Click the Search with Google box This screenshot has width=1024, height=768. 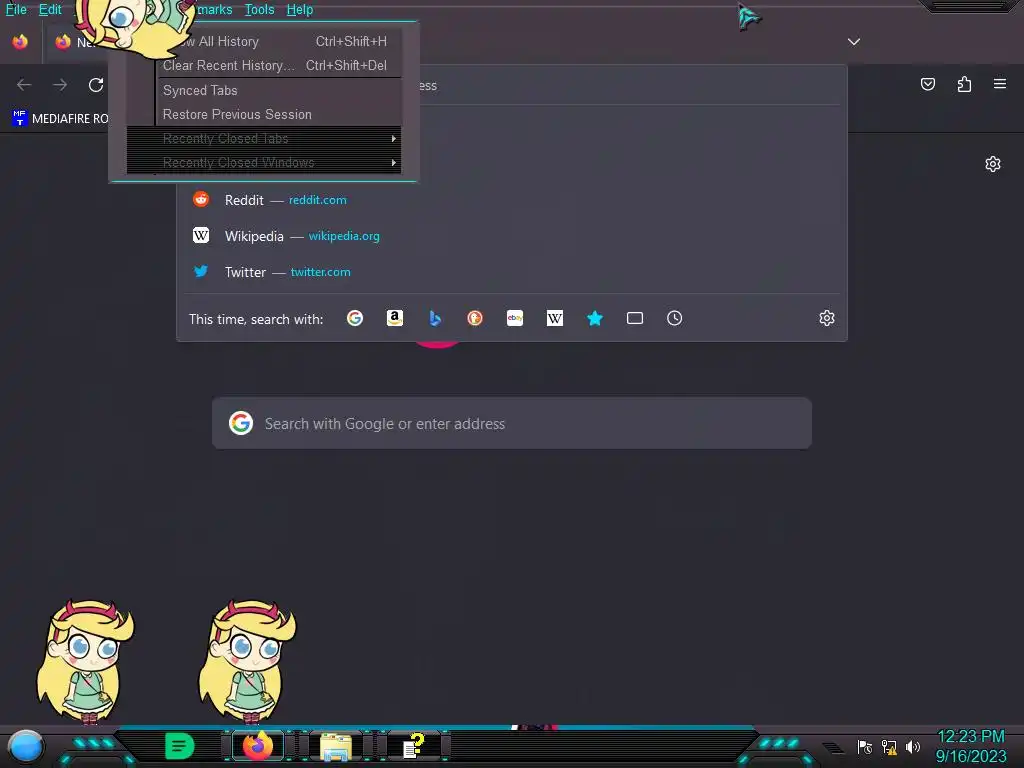tap(512, 423)
